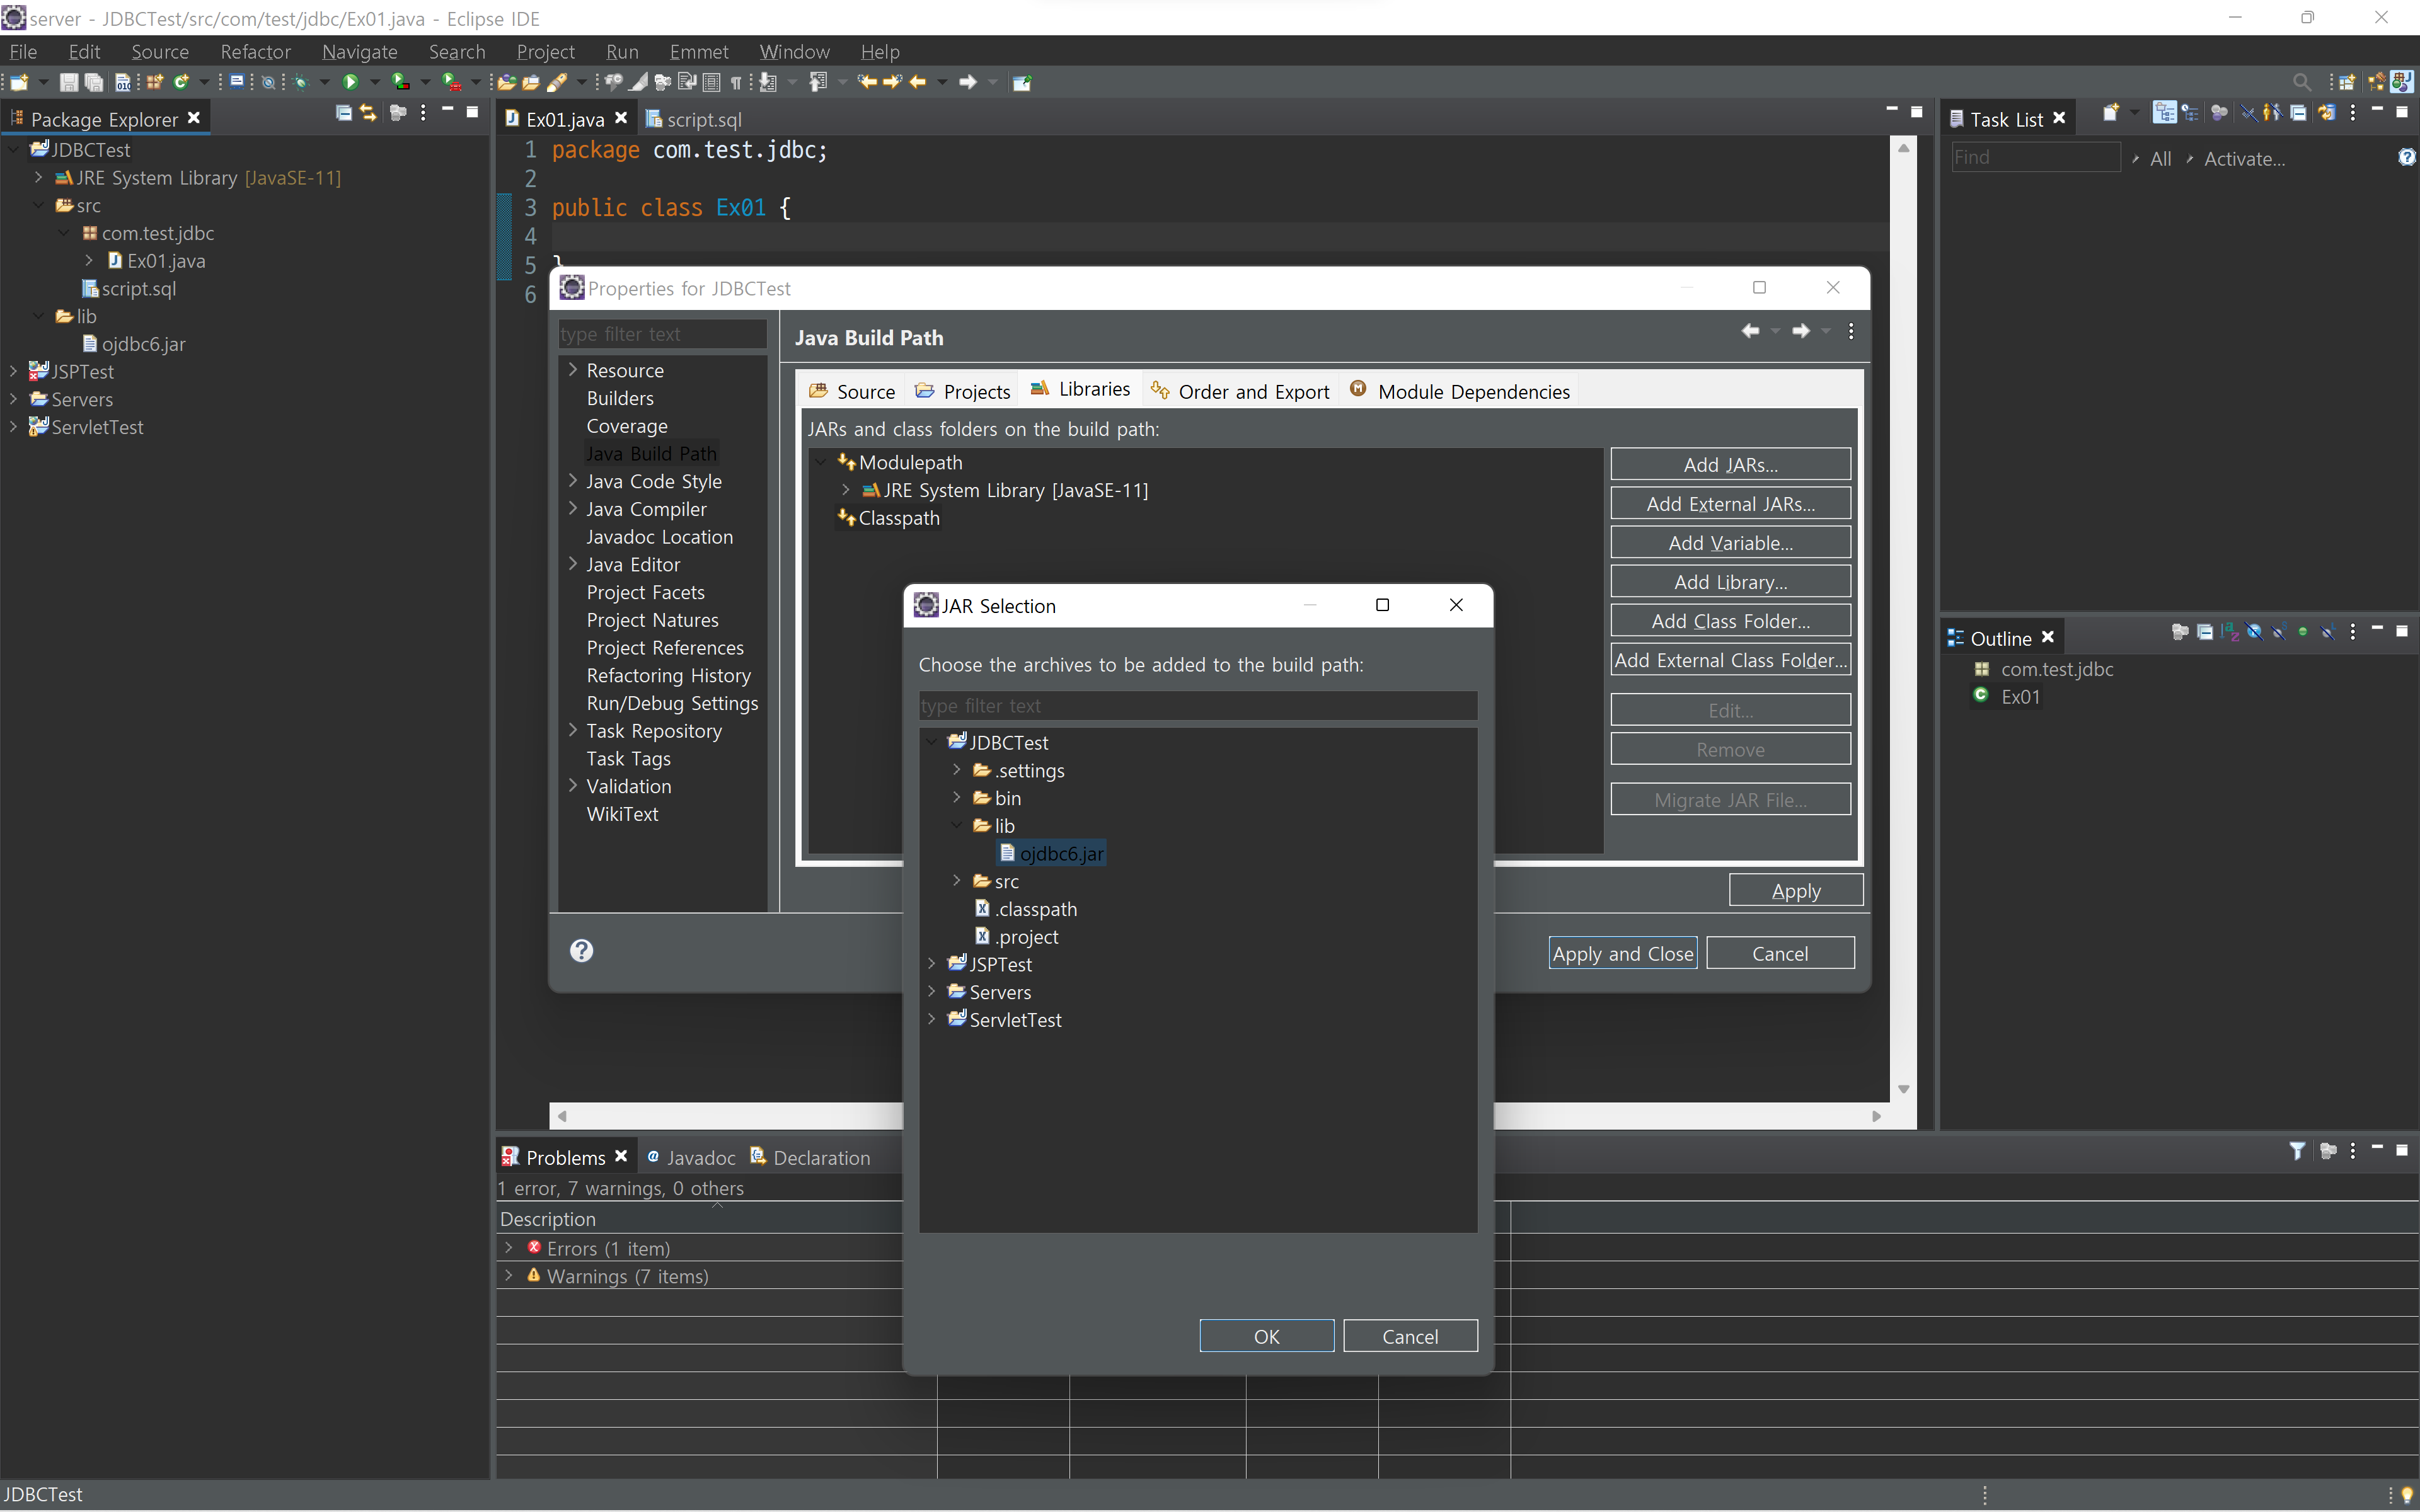
Task: Click the JAR Selection filter text field
Action: pos(1197,706)
